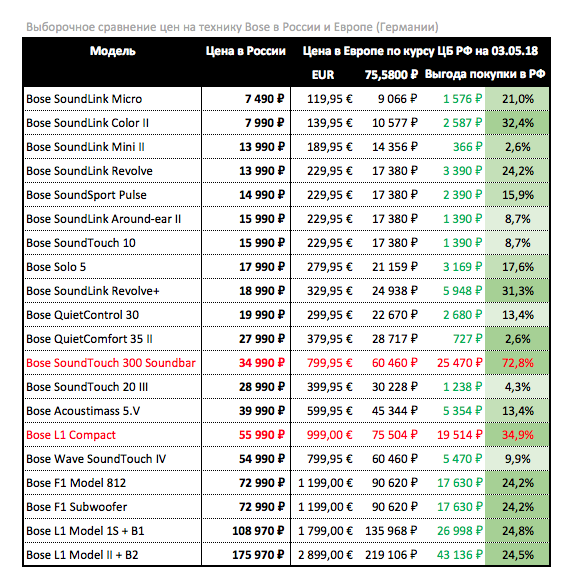Click the red 25 470 ₽ value
The width and height of the screenshot is (578, 582).
point(460,363)
